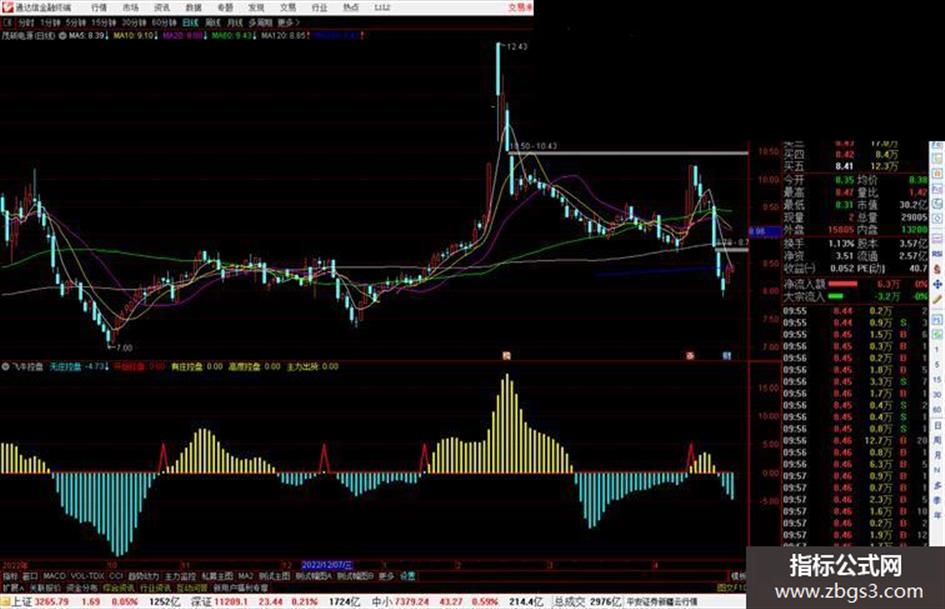Switch chart to 分时 period
945x609 pixels.
[x=25, y=22]
